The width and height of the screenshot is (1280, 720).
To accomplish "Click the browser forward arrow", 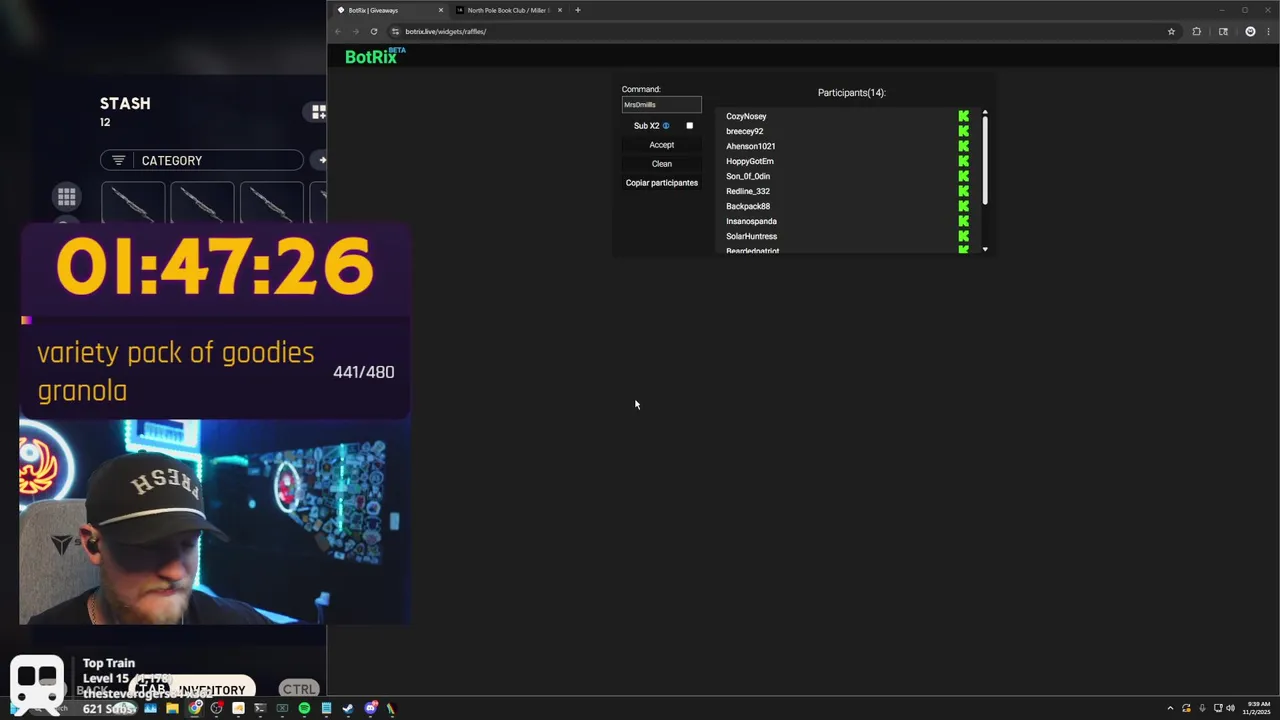I will pyautogui.click(x=355, y=31).
